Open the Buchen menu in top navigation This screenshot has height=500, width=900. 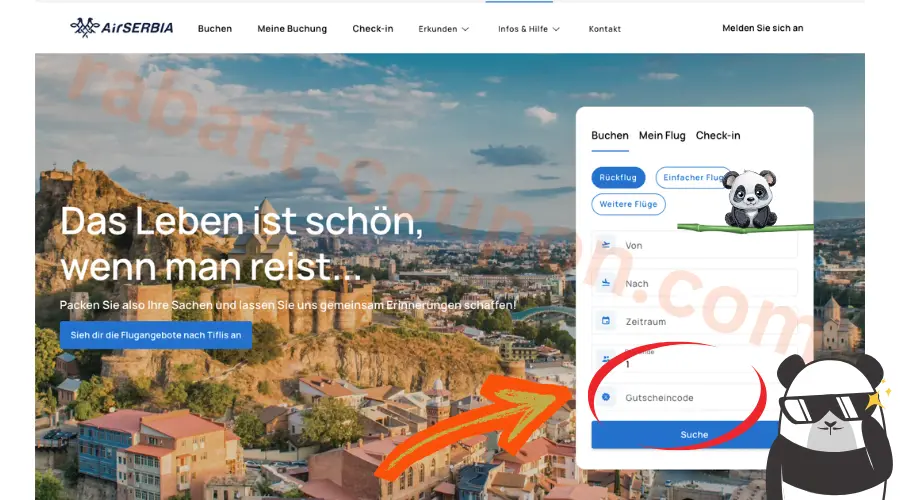[x=215, y=29]
